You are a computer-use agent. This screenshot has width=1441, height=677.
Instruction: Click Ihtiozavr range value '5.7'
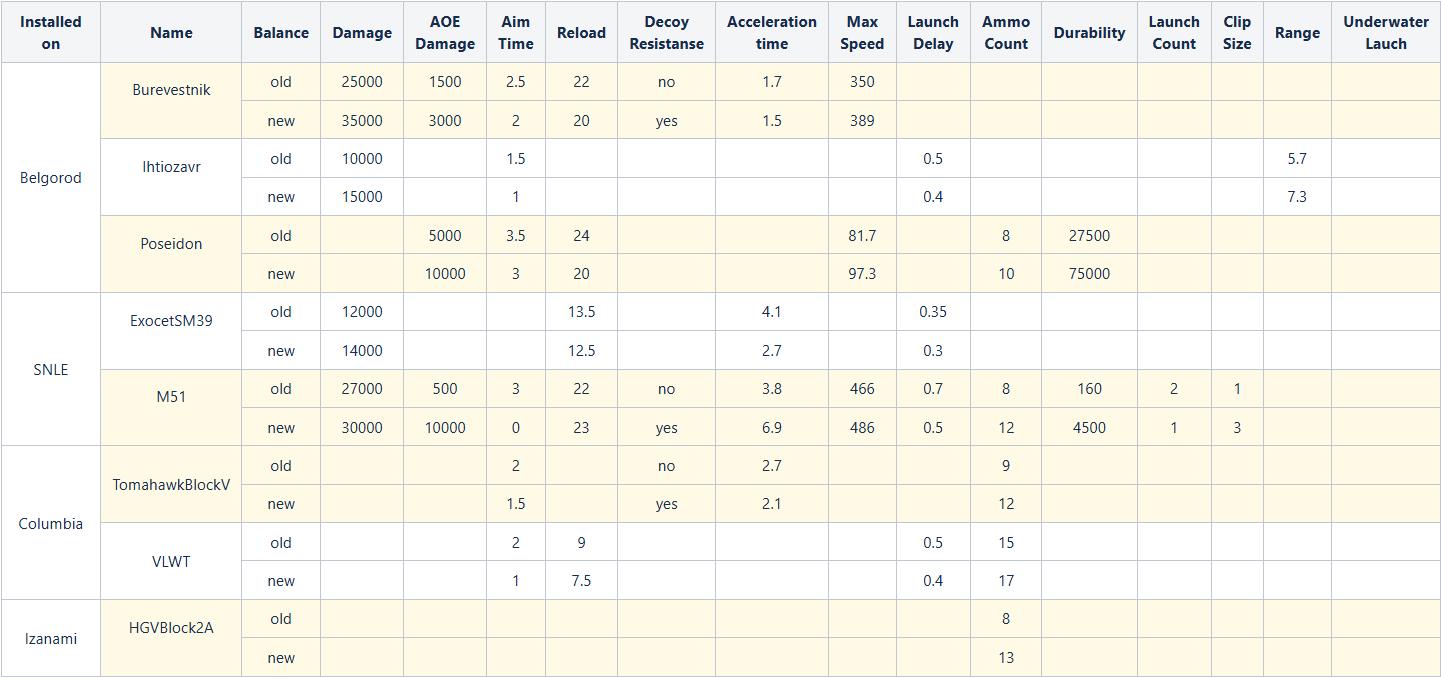click(1297, 158)
